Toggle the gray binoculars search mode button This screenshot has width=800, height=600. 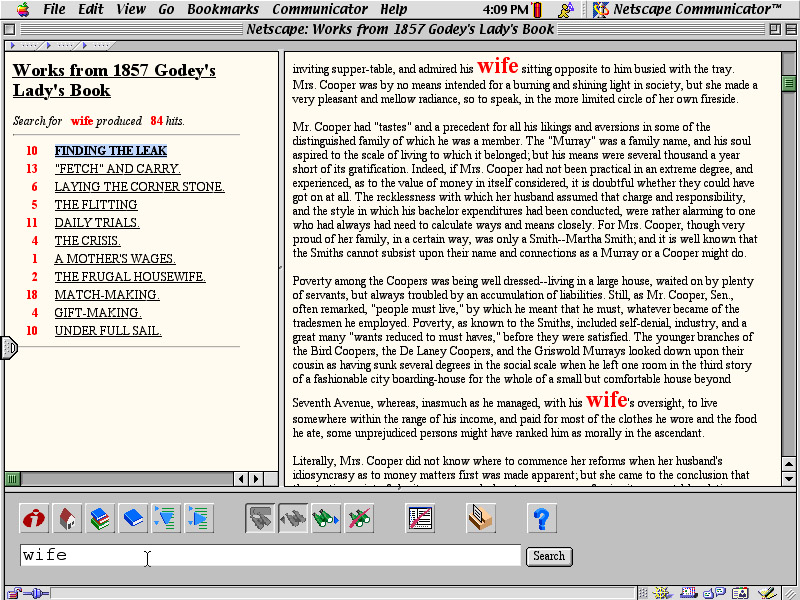tap(261, 518)
